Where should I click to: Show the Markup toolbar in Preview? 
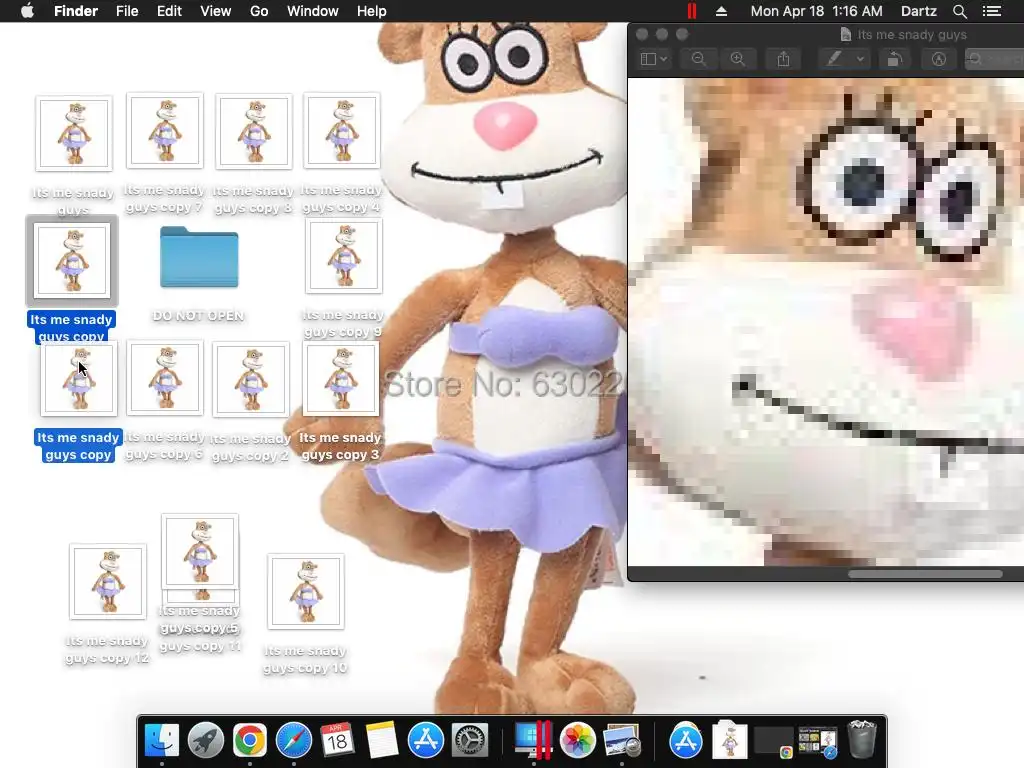938,59
